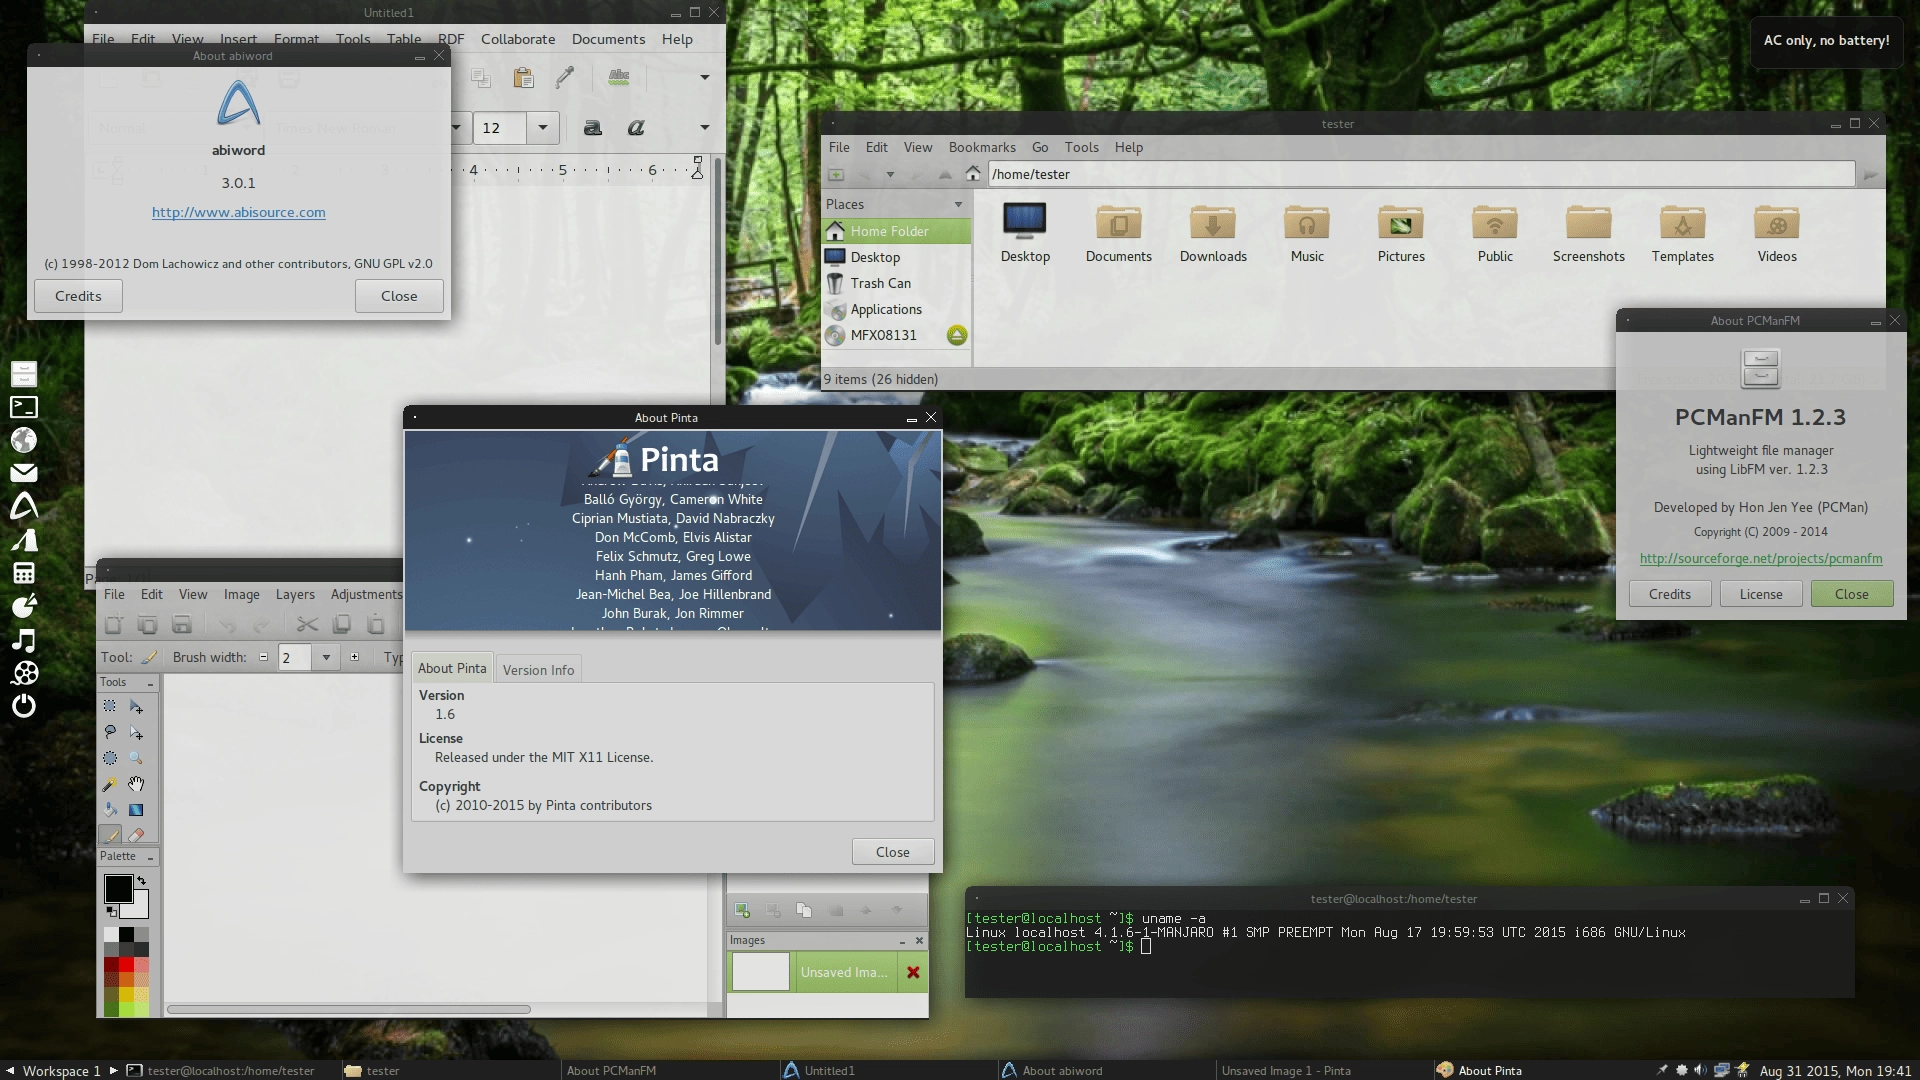This screenshot has width=1920, height=1080.
Task: Click Close button in About Pinta dialog
Action: pyautogui.click(x=893, y=852)
